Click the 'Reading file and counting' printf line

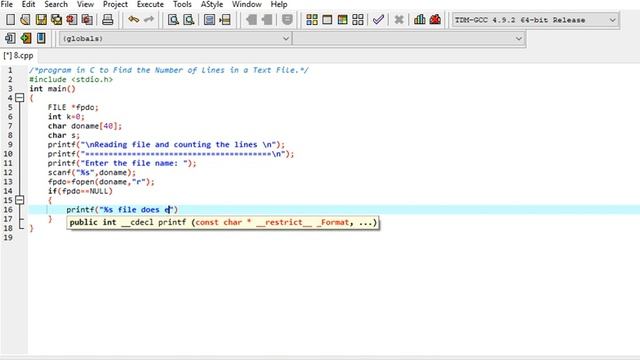(166, 144)
